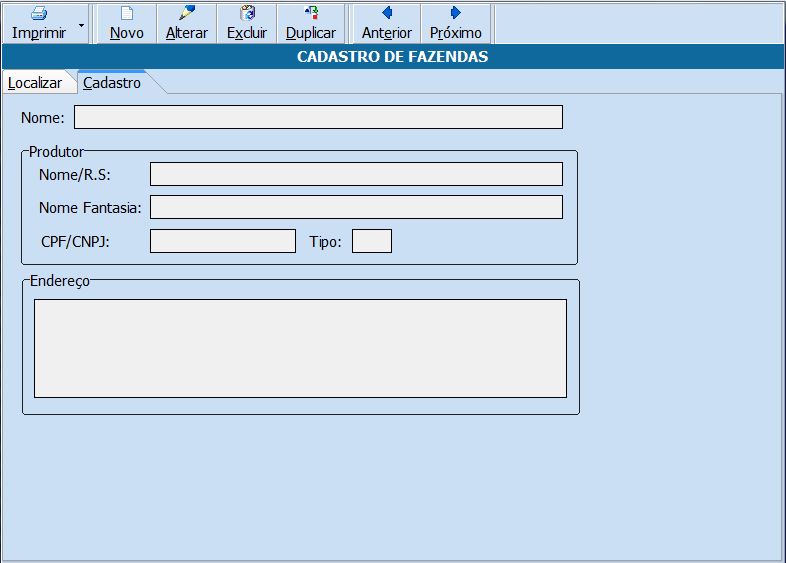Select the Nome Fantasia text box
Image resolution: width=786 pixels, height=563 pixels.
pyautogui.click(x=356, y=207)
